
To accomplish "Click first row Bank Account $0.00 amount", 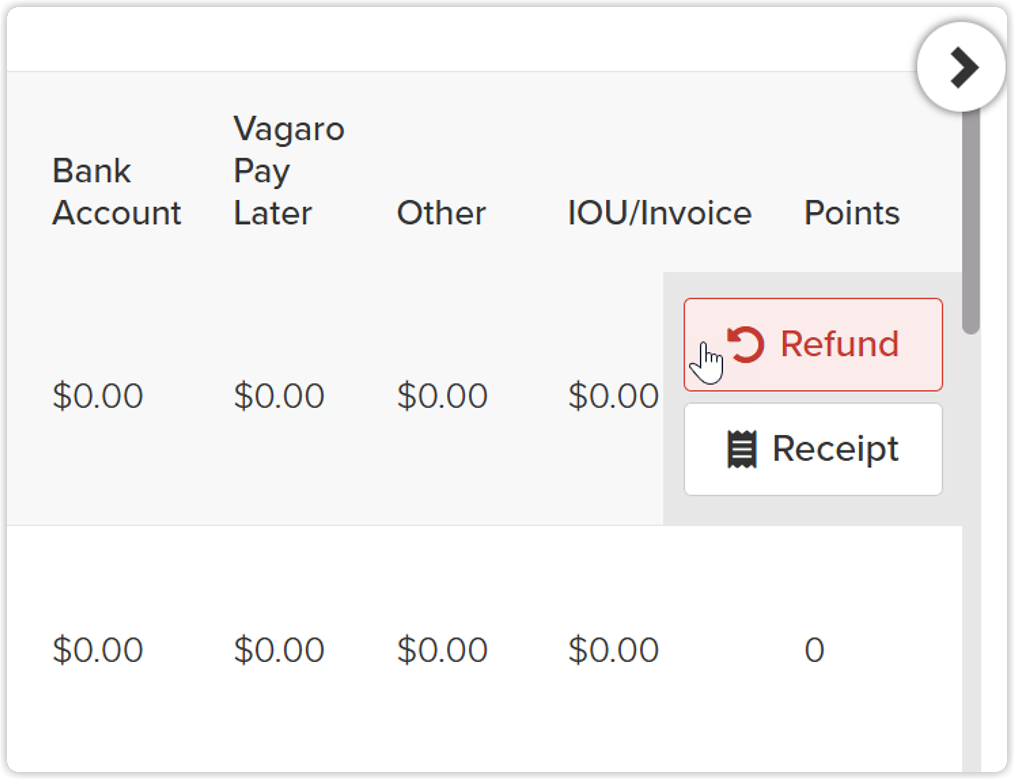I will [x=98, y=396].
